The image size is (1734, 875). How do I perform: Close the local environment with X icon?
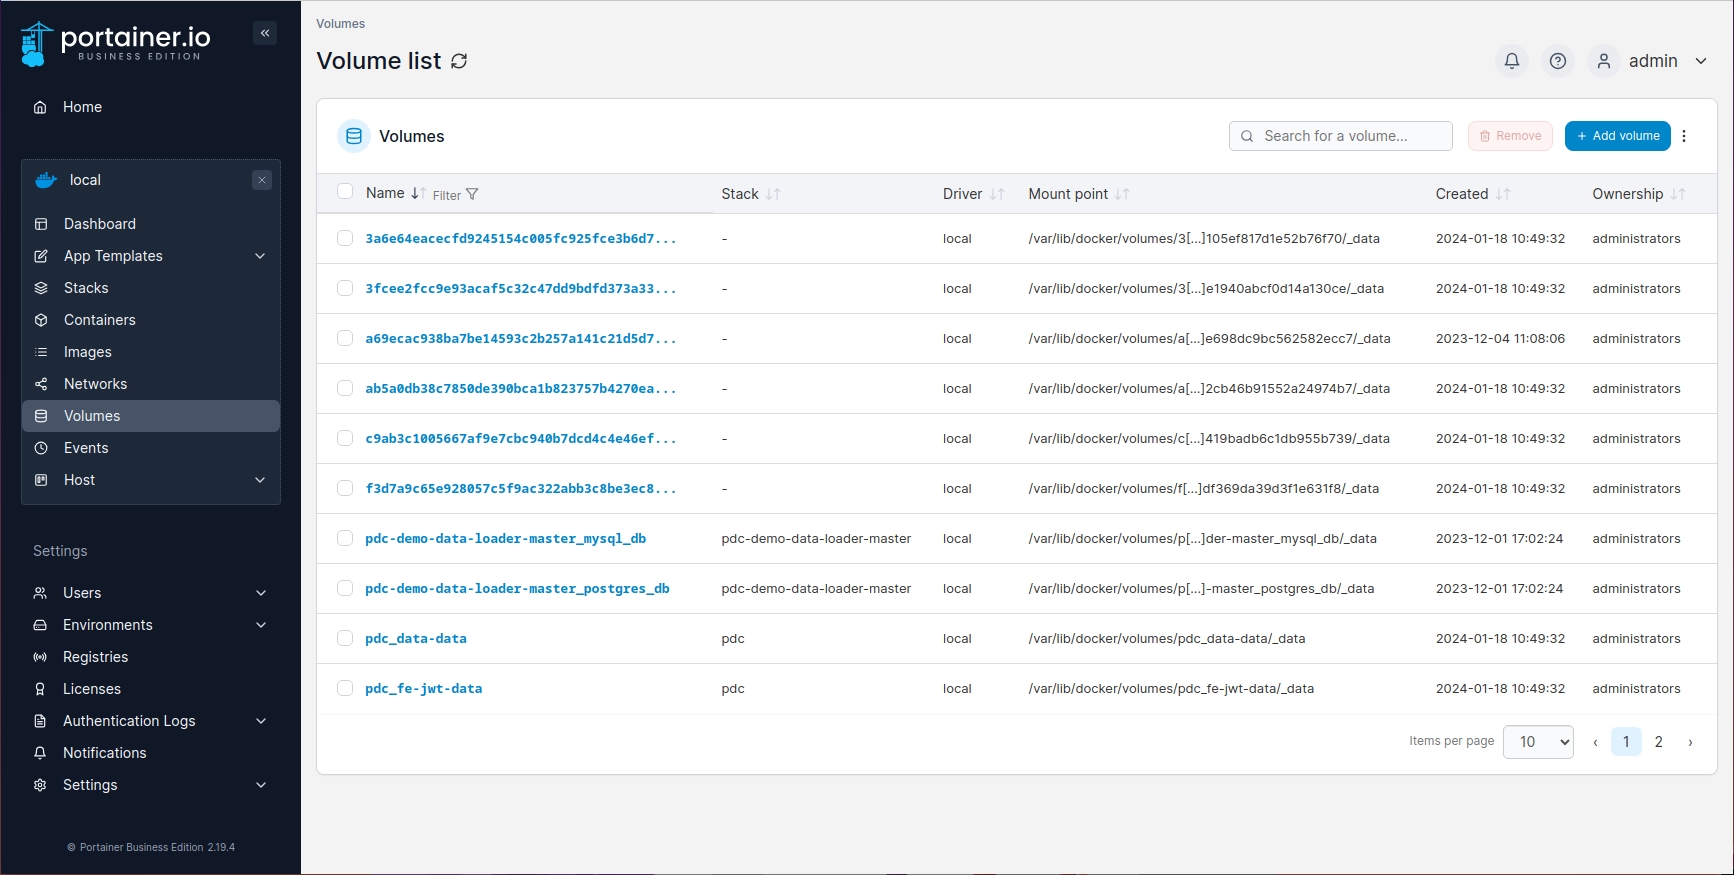point(262,180)
